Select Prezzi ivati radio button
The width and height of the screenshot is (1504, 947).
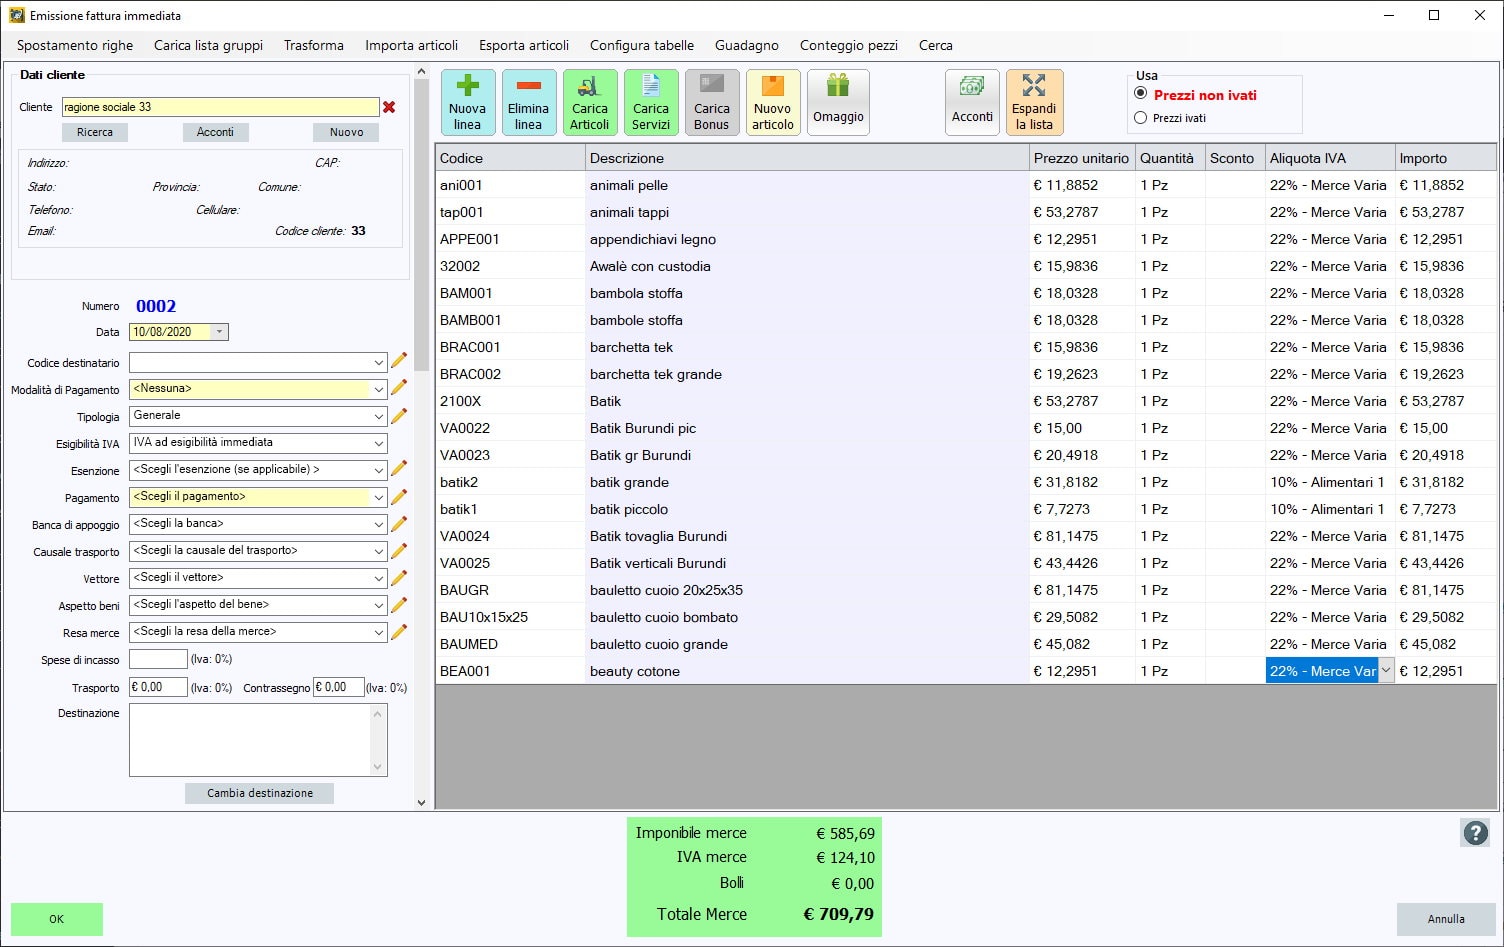coord(1141,118)
